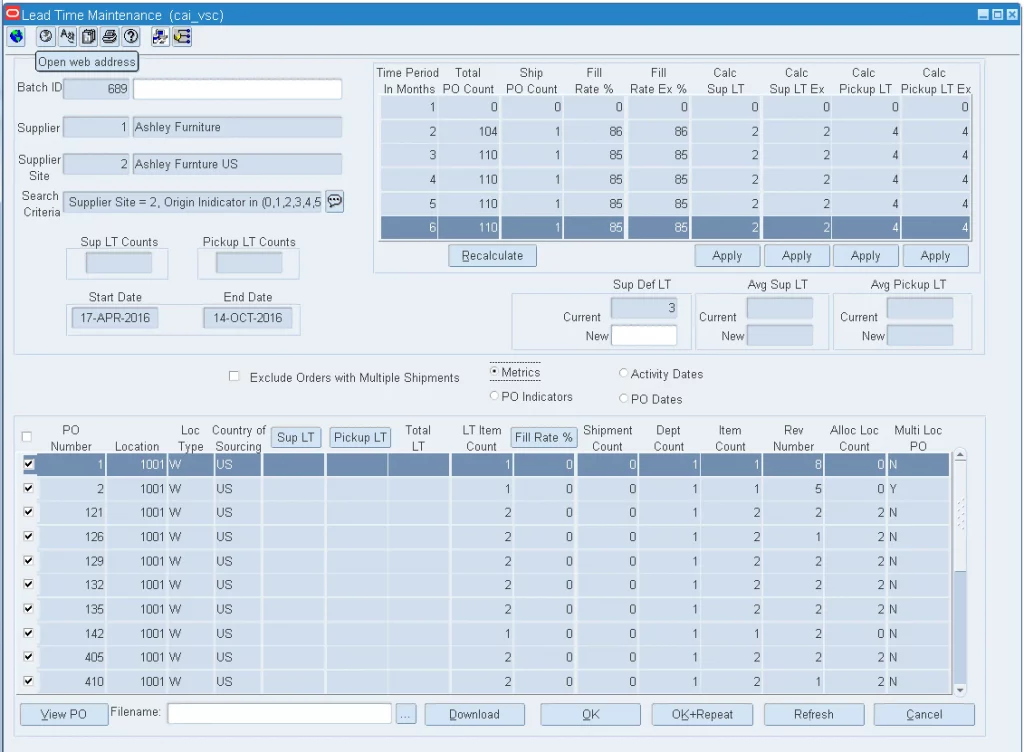1024x752 pixels.
Task: Click the translation (A/character) toolbar icon
Action: tap(67, 37)
